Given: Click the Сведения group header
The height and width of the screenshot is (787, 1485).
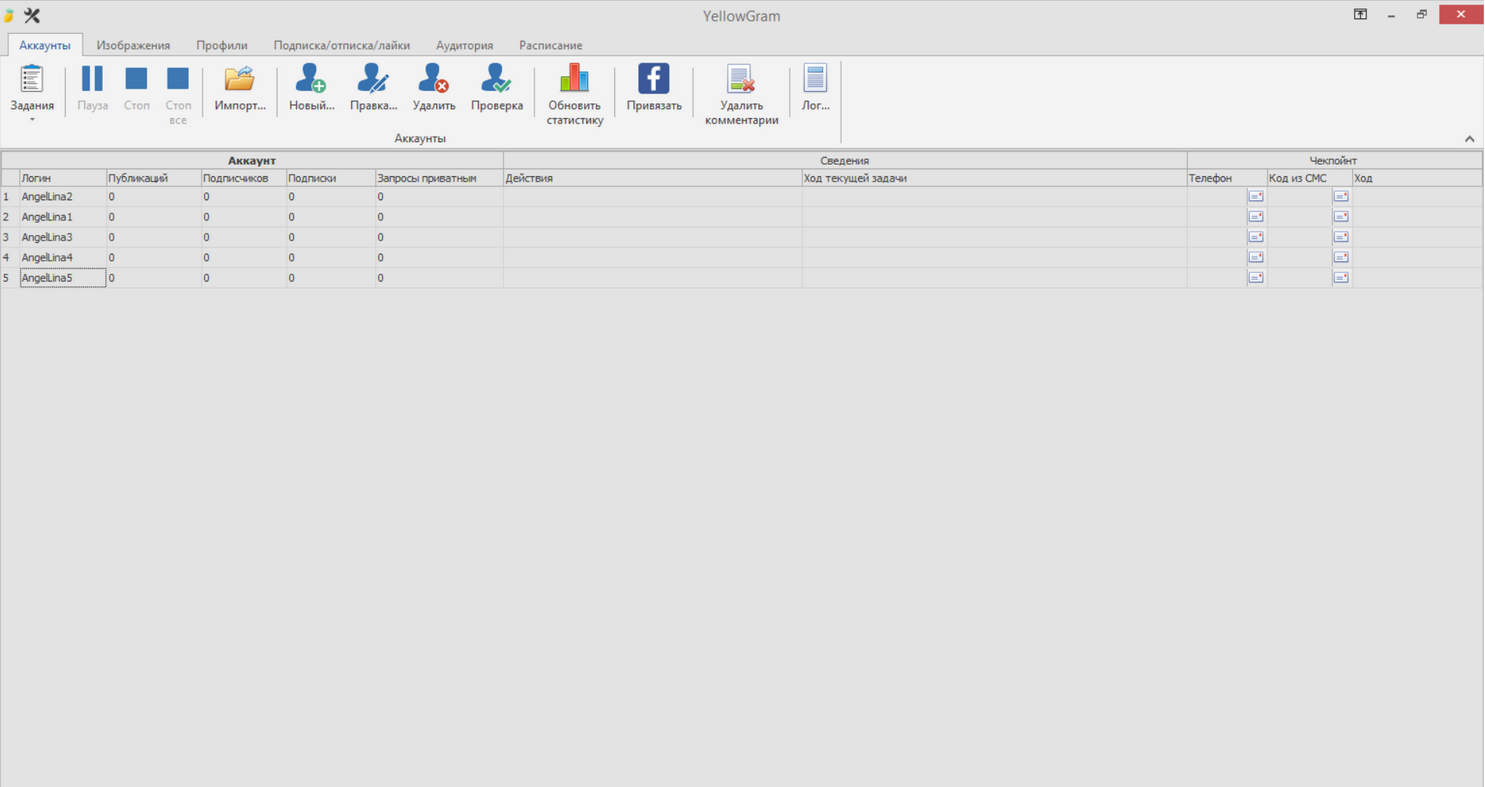Looking at the screenshot, I should click(x=845, y=160).
